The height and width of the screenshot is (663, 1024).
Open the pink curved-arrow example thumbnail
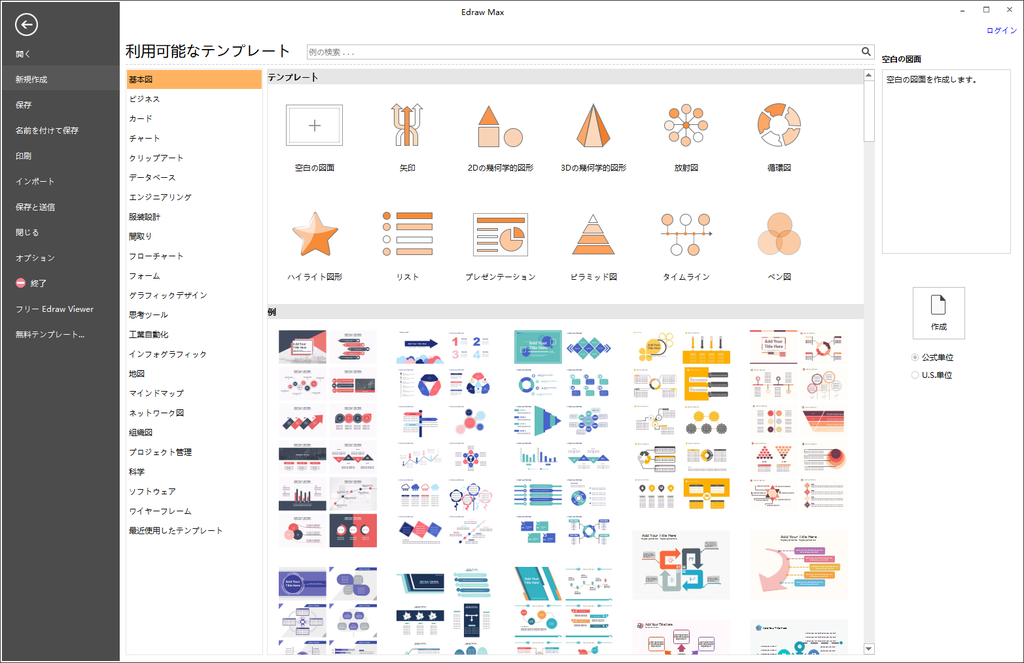tap(799, 565)
